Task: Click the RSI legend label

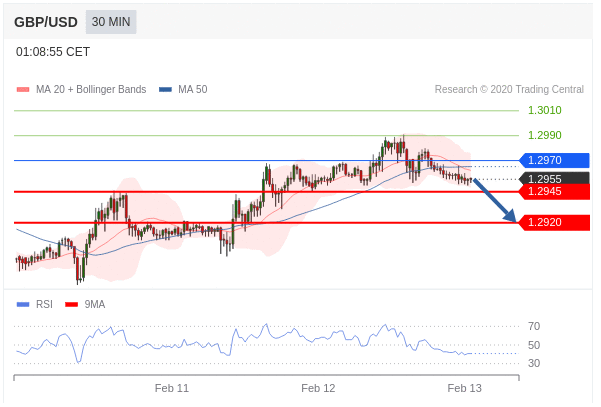Action: tap(44, 305)
